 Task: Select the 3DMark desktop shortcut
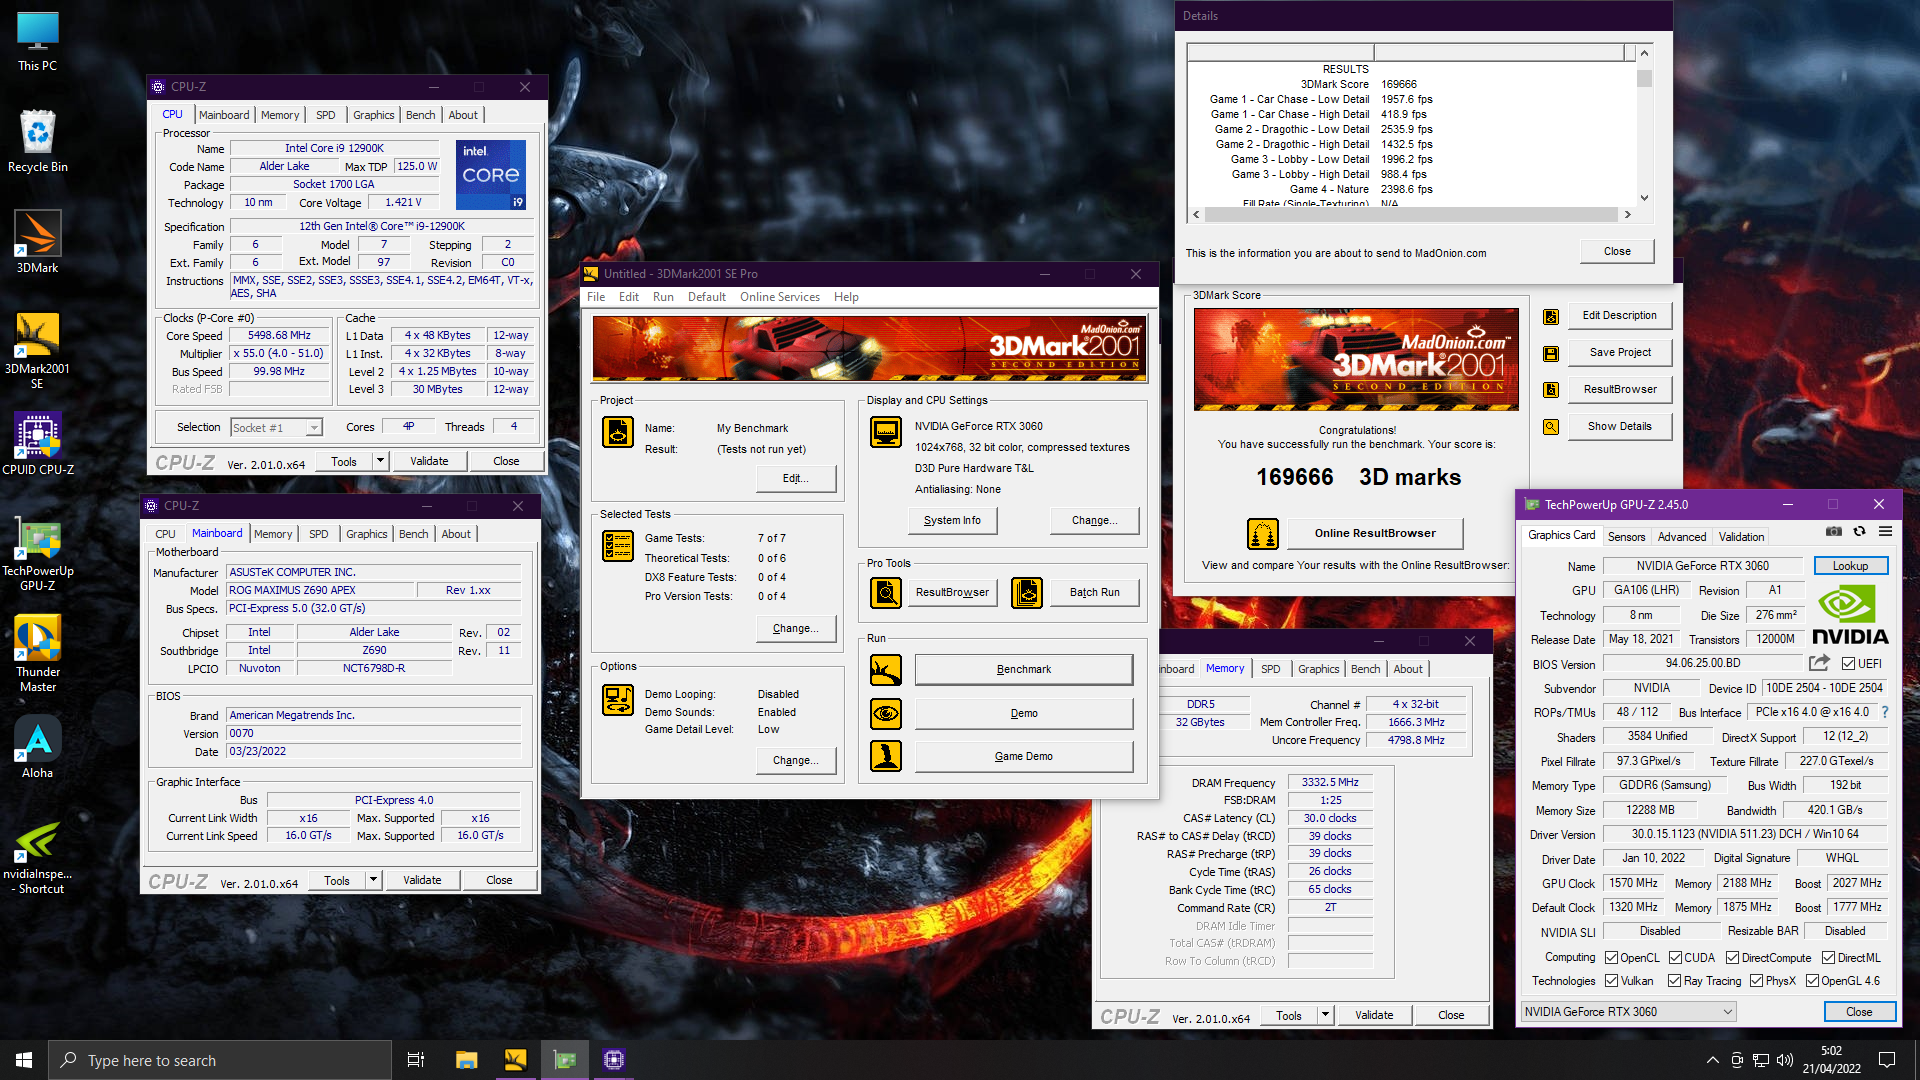pyautogui.click(x=38, y=242)
